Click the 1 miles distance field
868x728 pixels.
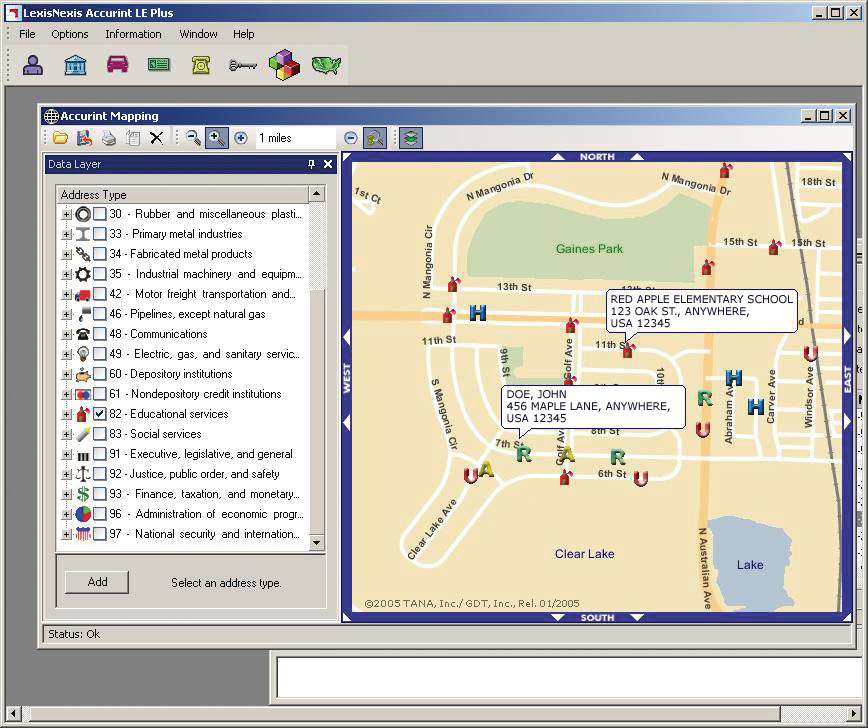click(x=295, y=138)
